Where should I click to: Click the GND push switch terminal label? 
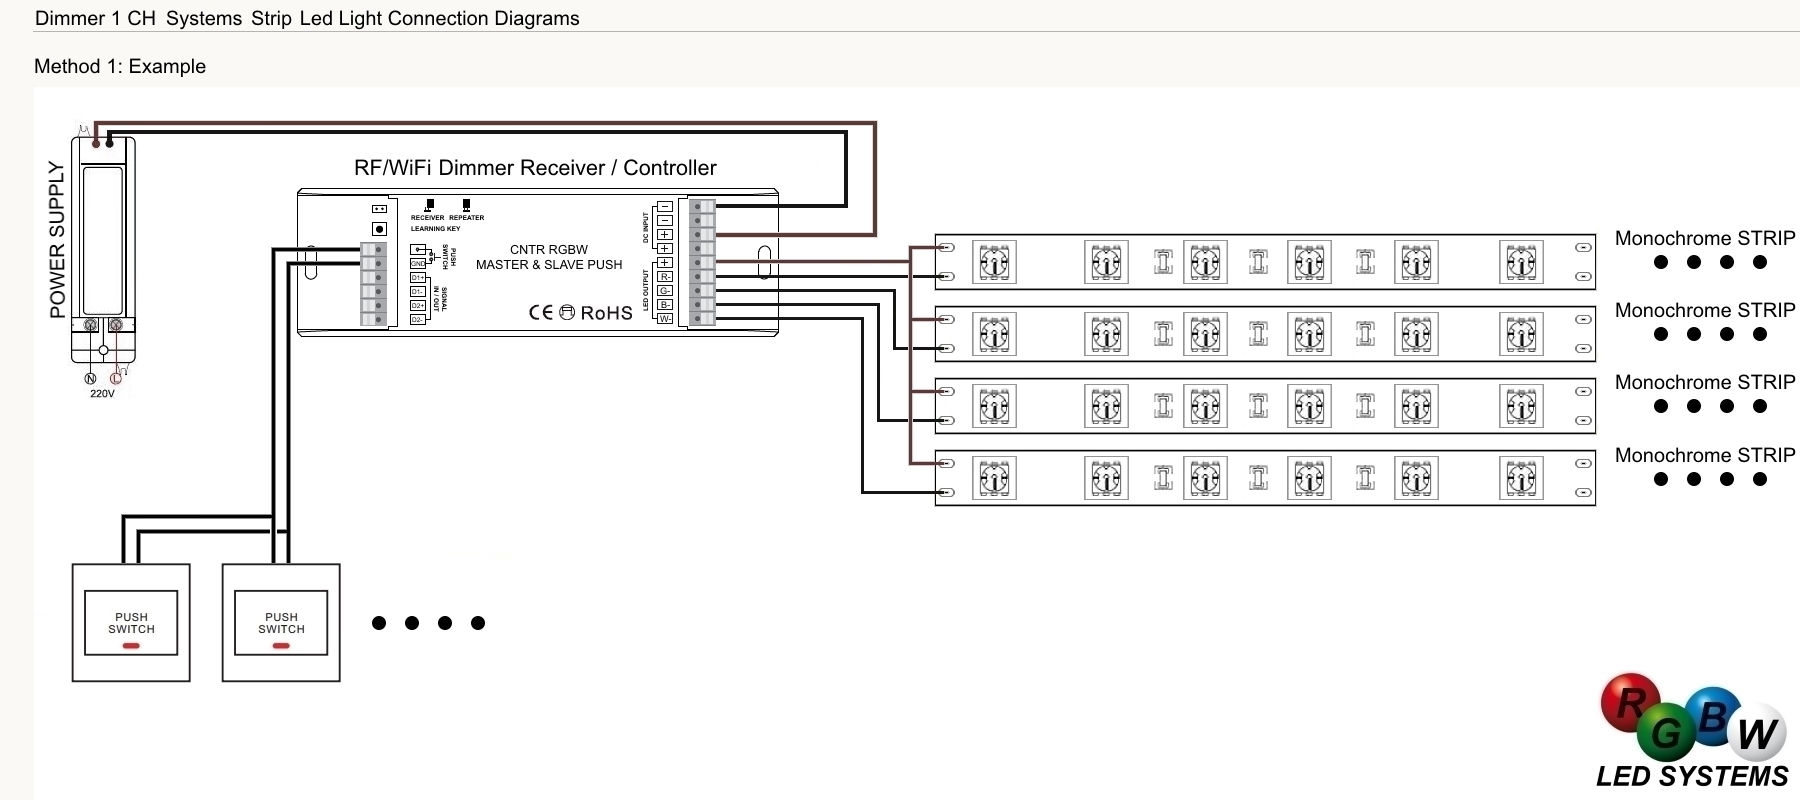pos(418,264)
